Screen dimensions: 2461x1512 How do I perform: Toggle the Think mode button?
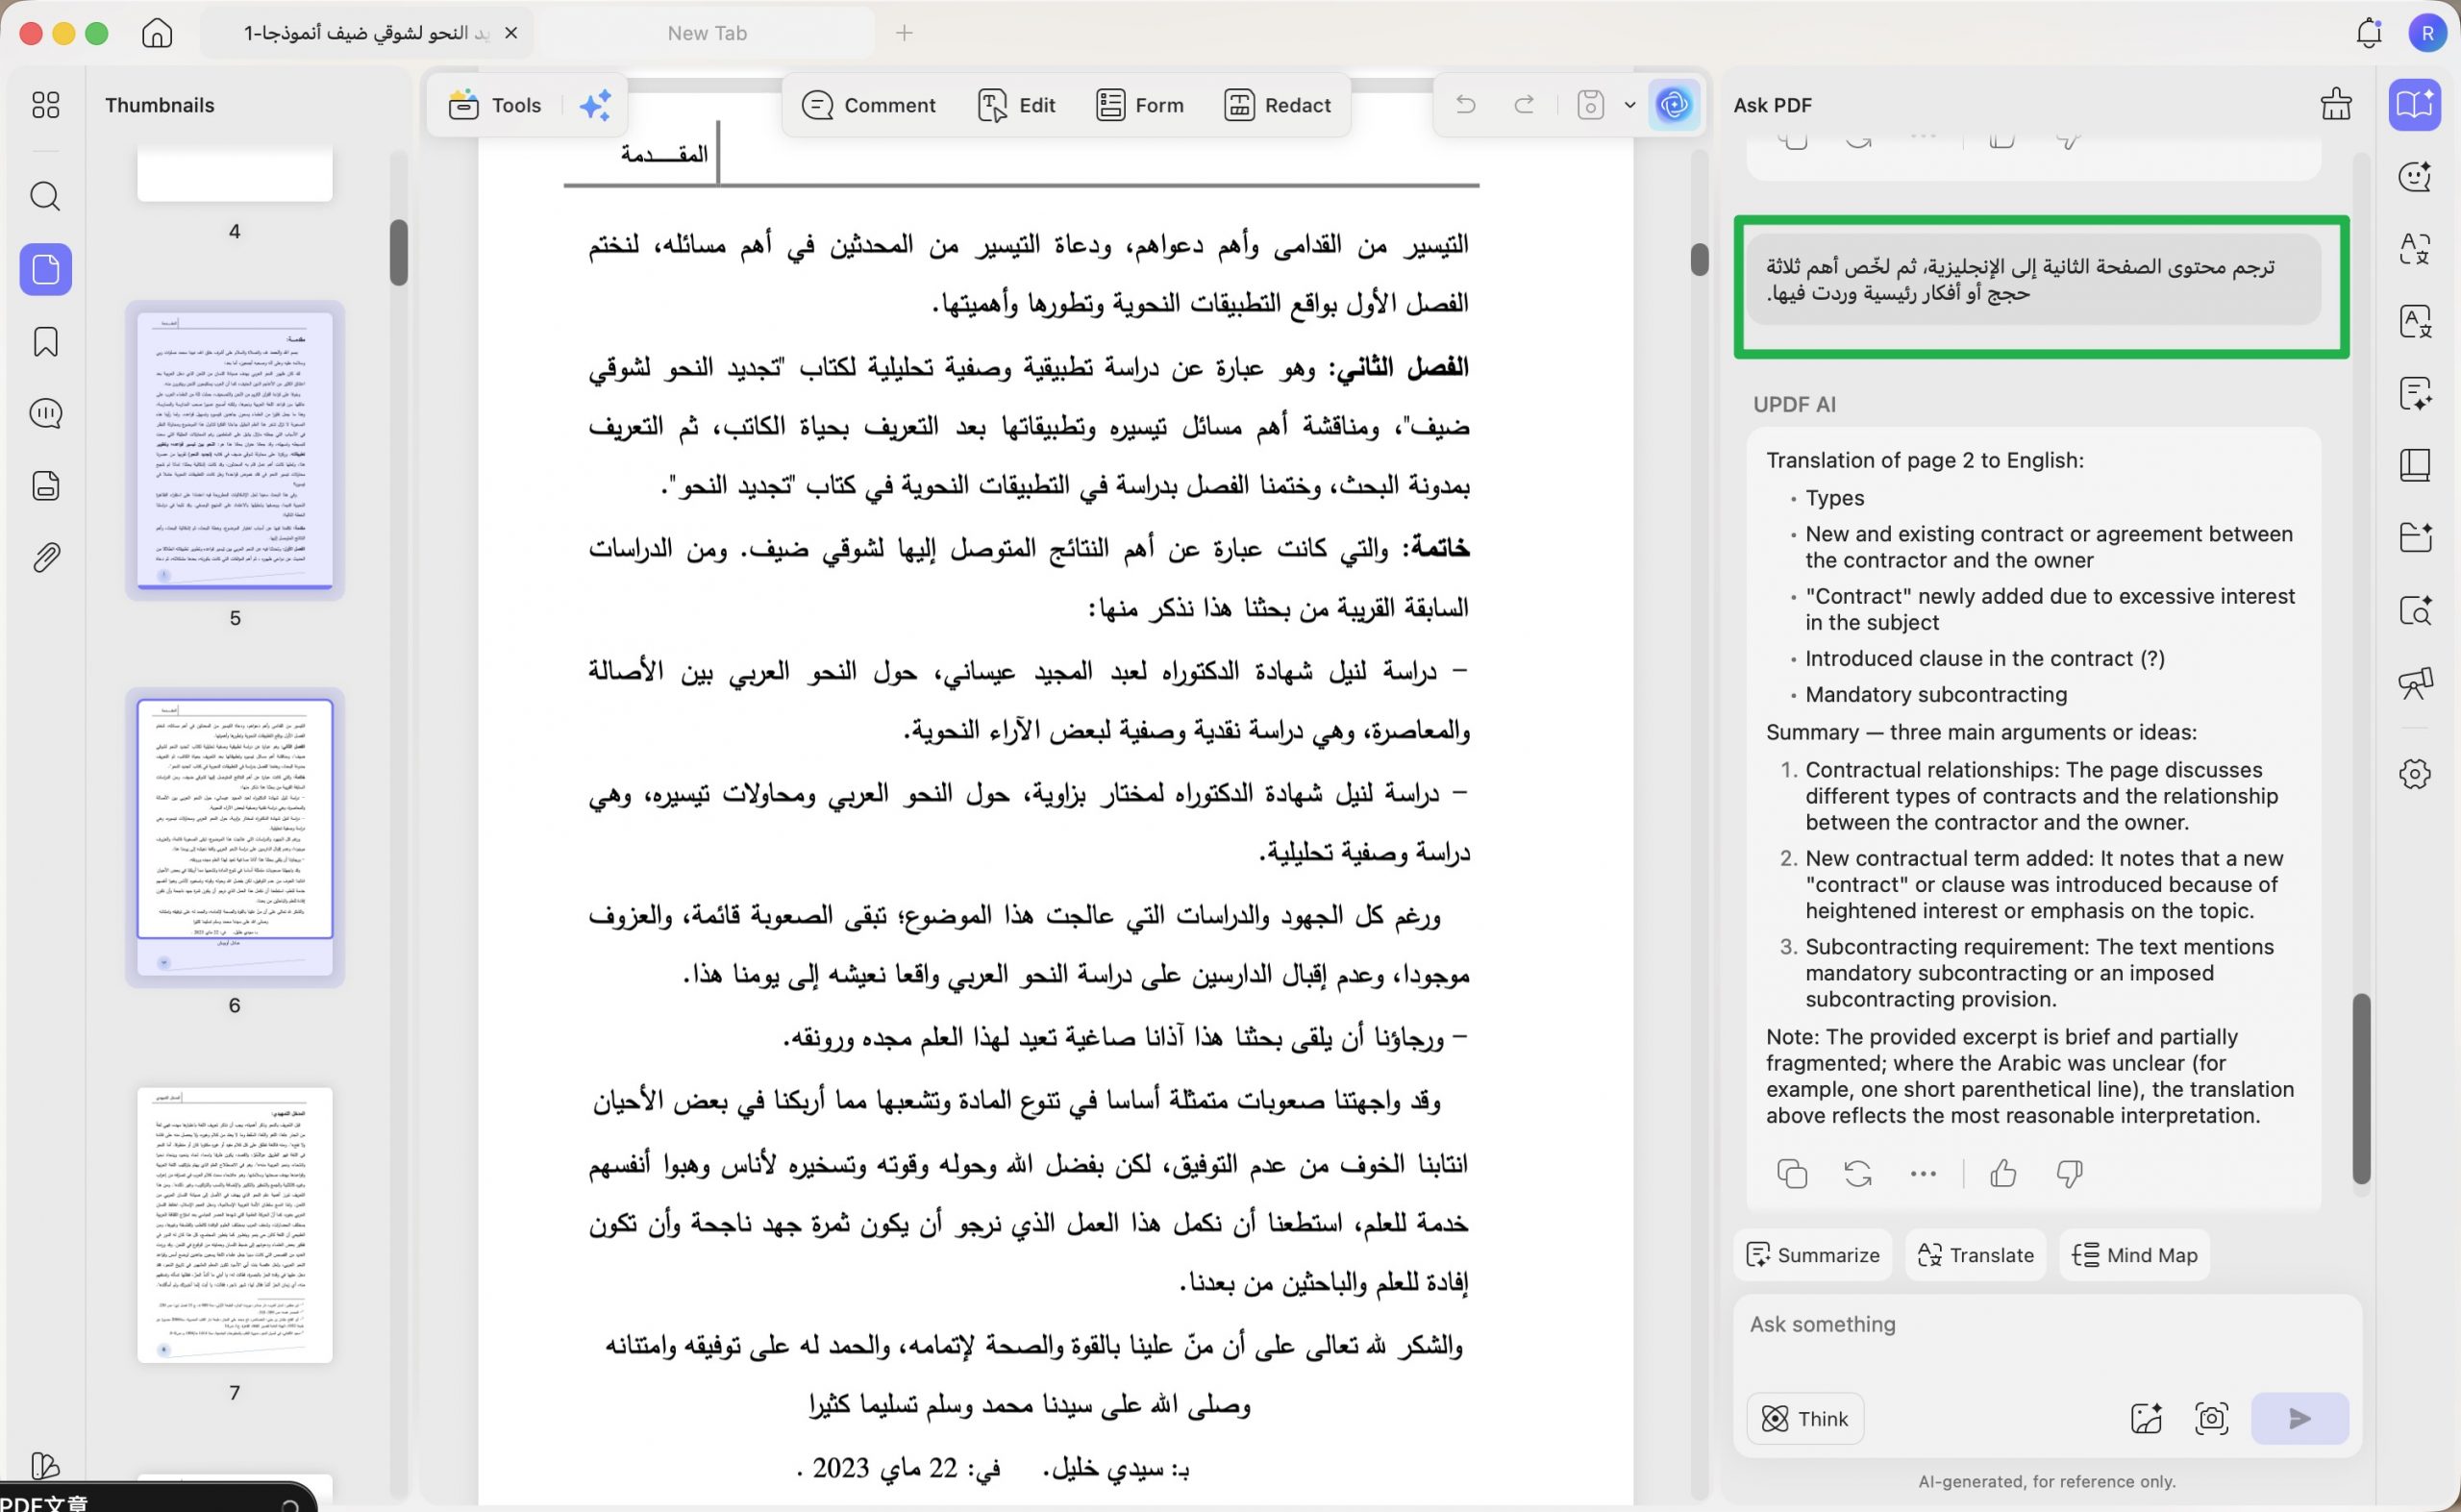coord(1805,1418)
